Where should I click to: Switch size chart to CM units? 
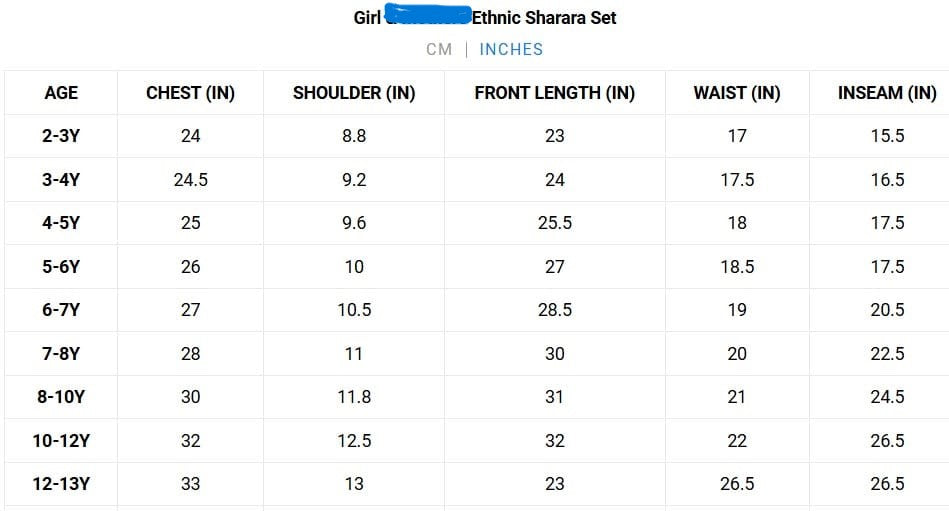(x=439, y=49)
